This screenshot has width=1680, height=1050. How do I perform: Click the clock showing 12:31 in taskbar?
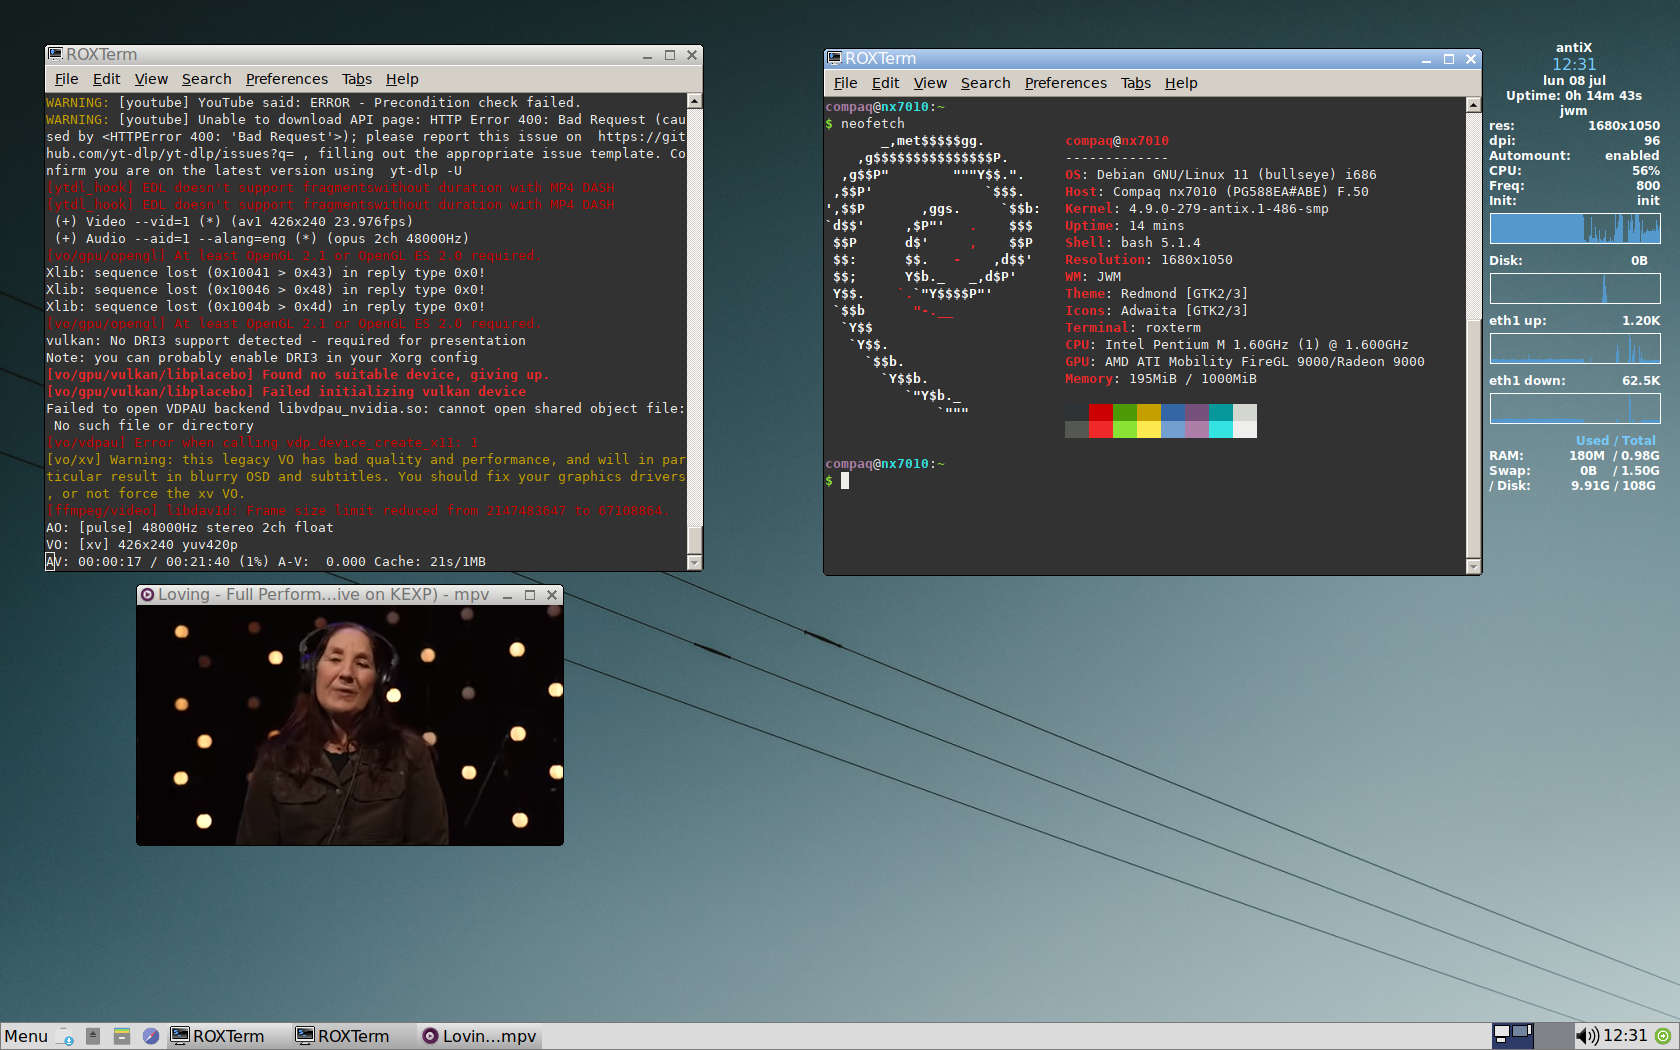(1625, 1036)
